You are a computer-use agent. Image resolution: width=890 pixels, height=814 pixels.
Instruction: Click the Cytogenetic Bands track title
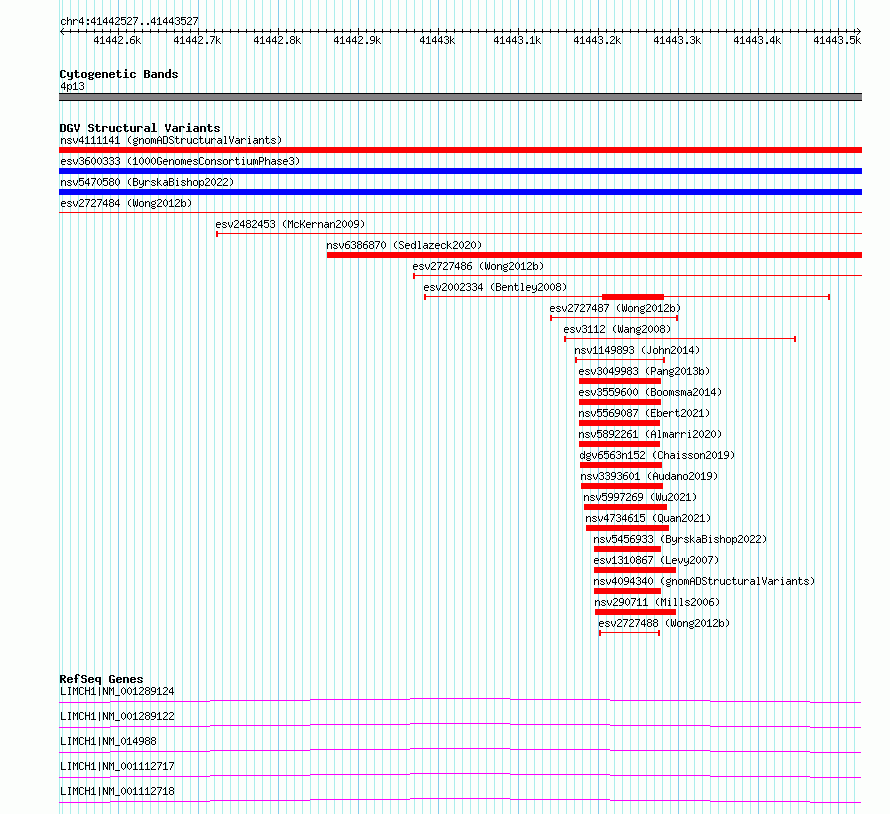(x=119, y=74)
